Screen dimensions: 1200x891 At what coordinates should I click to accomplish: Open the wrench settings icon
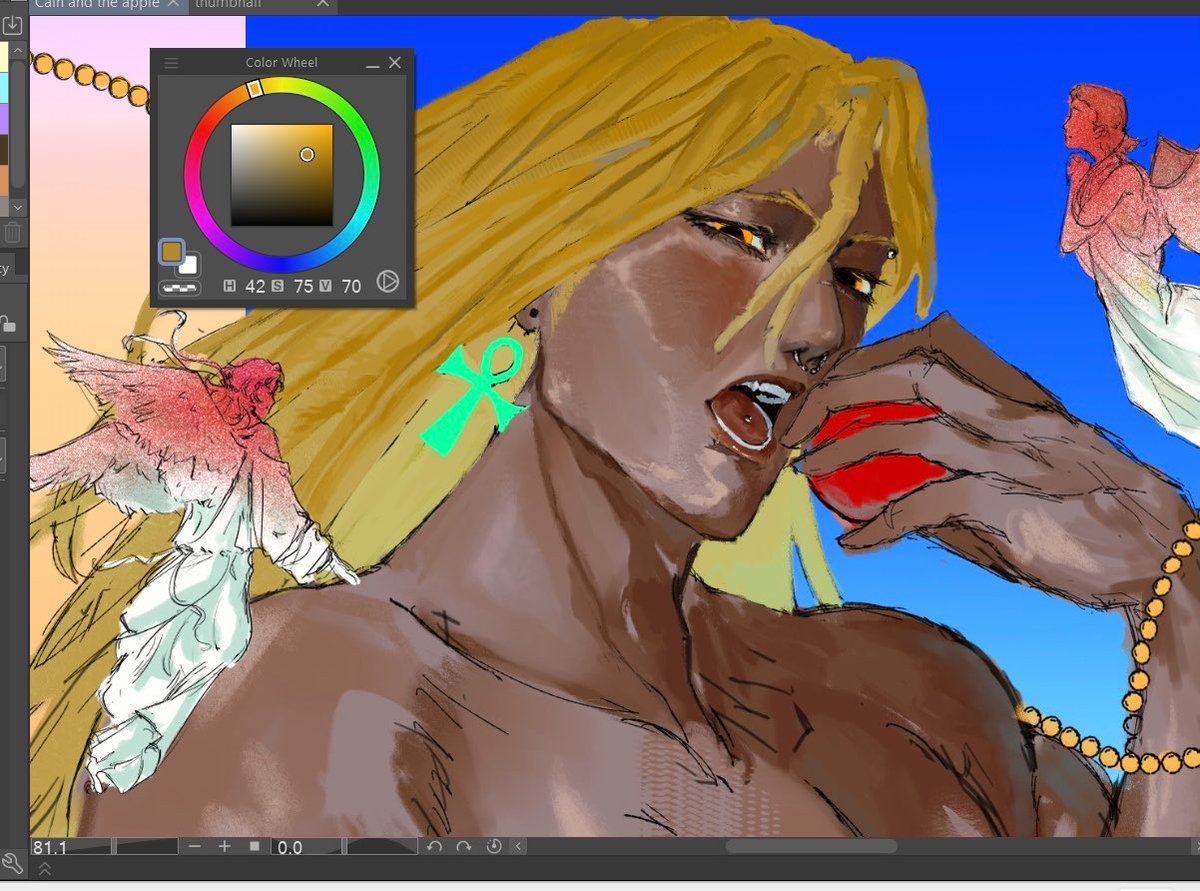[12, 864]
